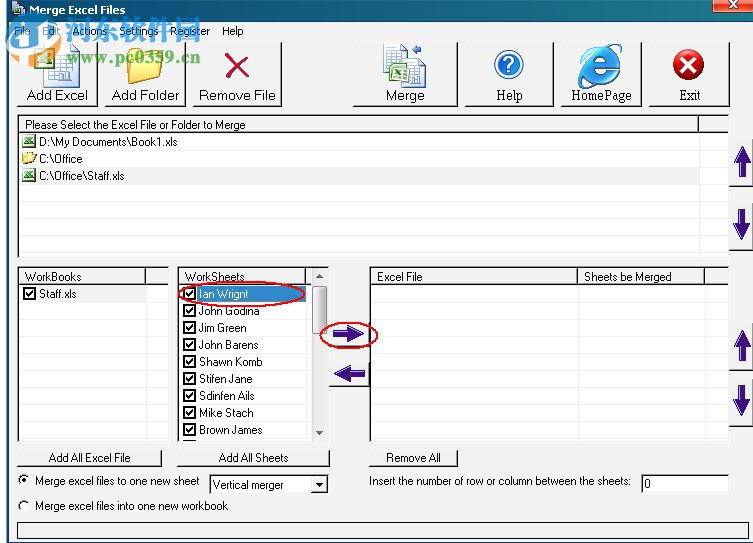Toggle the Stifen Jane worksheet checkbox
Screen dimensions: 753x543
(190, 378)
